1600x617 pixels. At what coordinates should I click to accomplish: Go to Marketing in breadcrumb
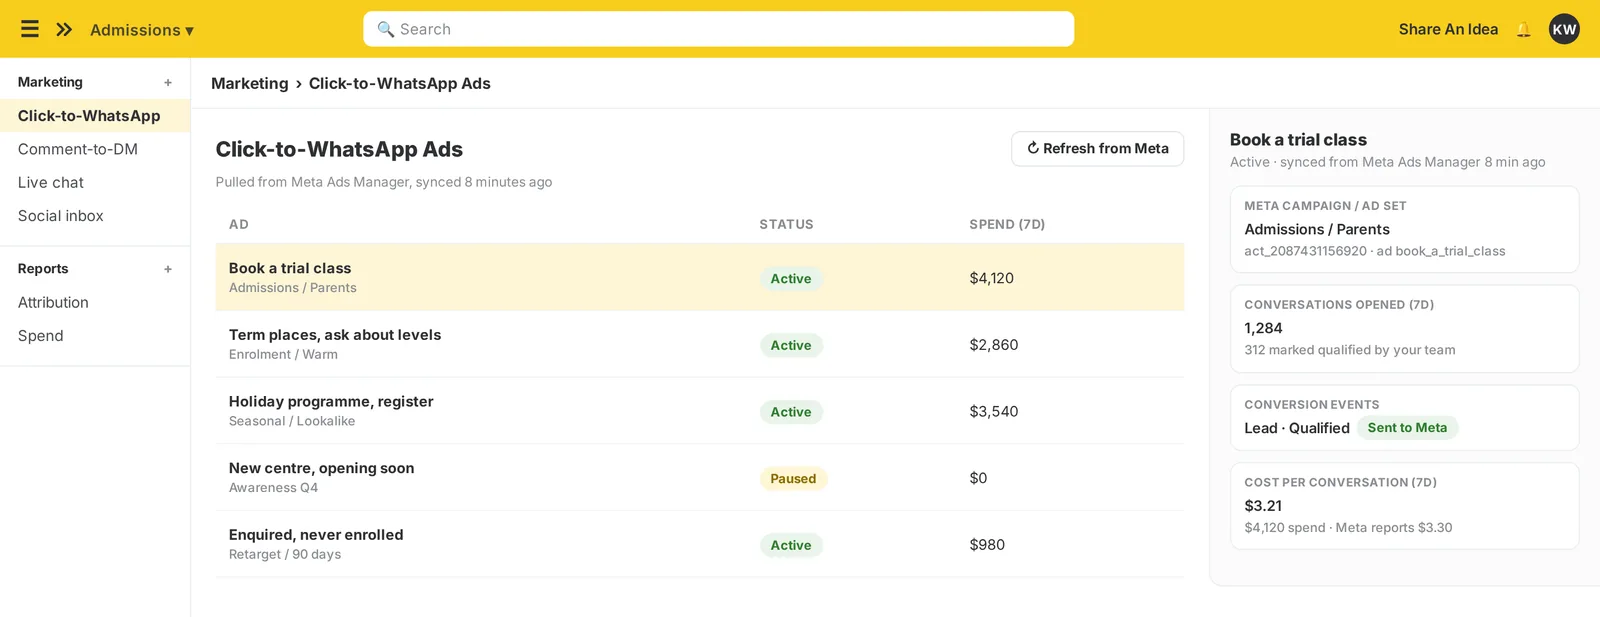click(249, 83)
